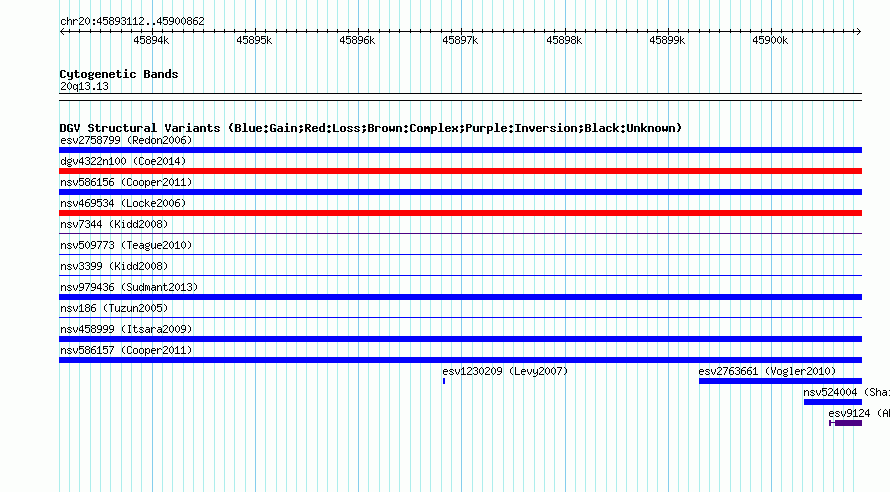Click the Cytogenetic Bands track title
This screenshot has height=492, width=890.
[119, 74]
